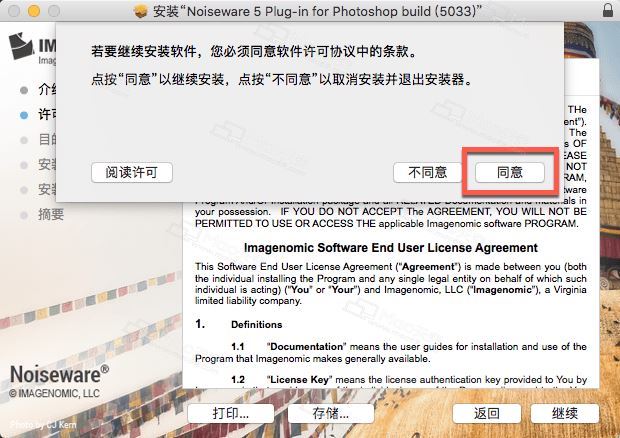Click the 'Photo by CJ Kern' credit
Image resolution: width=620 pixels, height=438 pixels.
43,425
